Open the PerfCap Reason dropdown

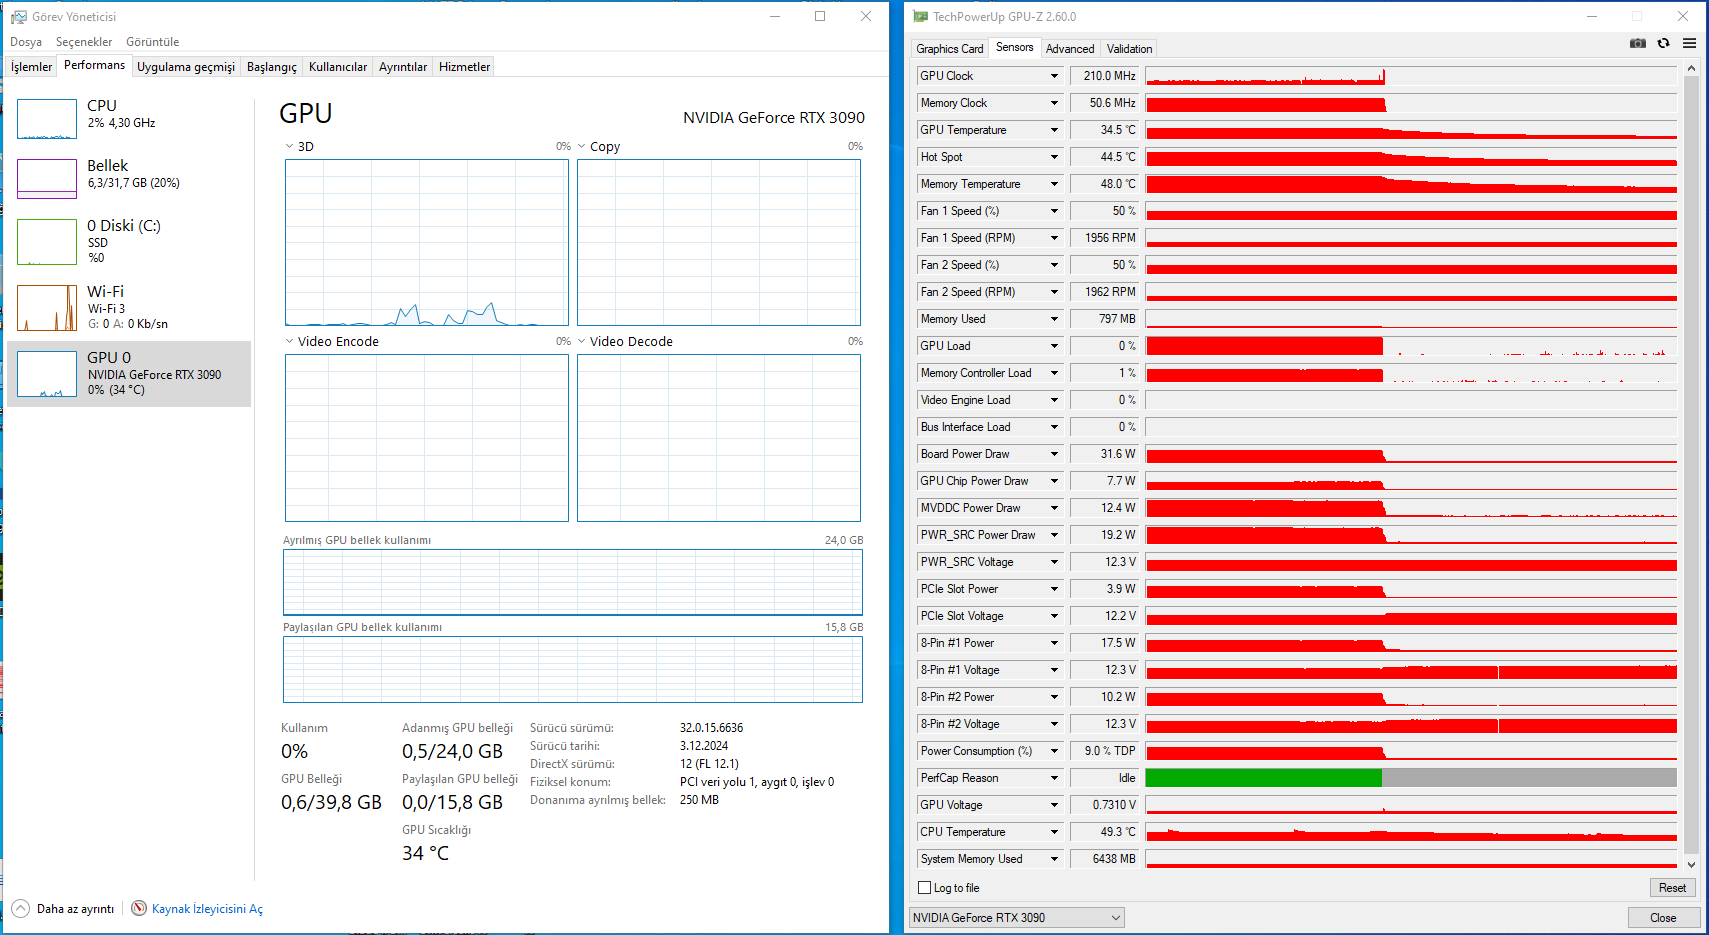coord(1054,778)
